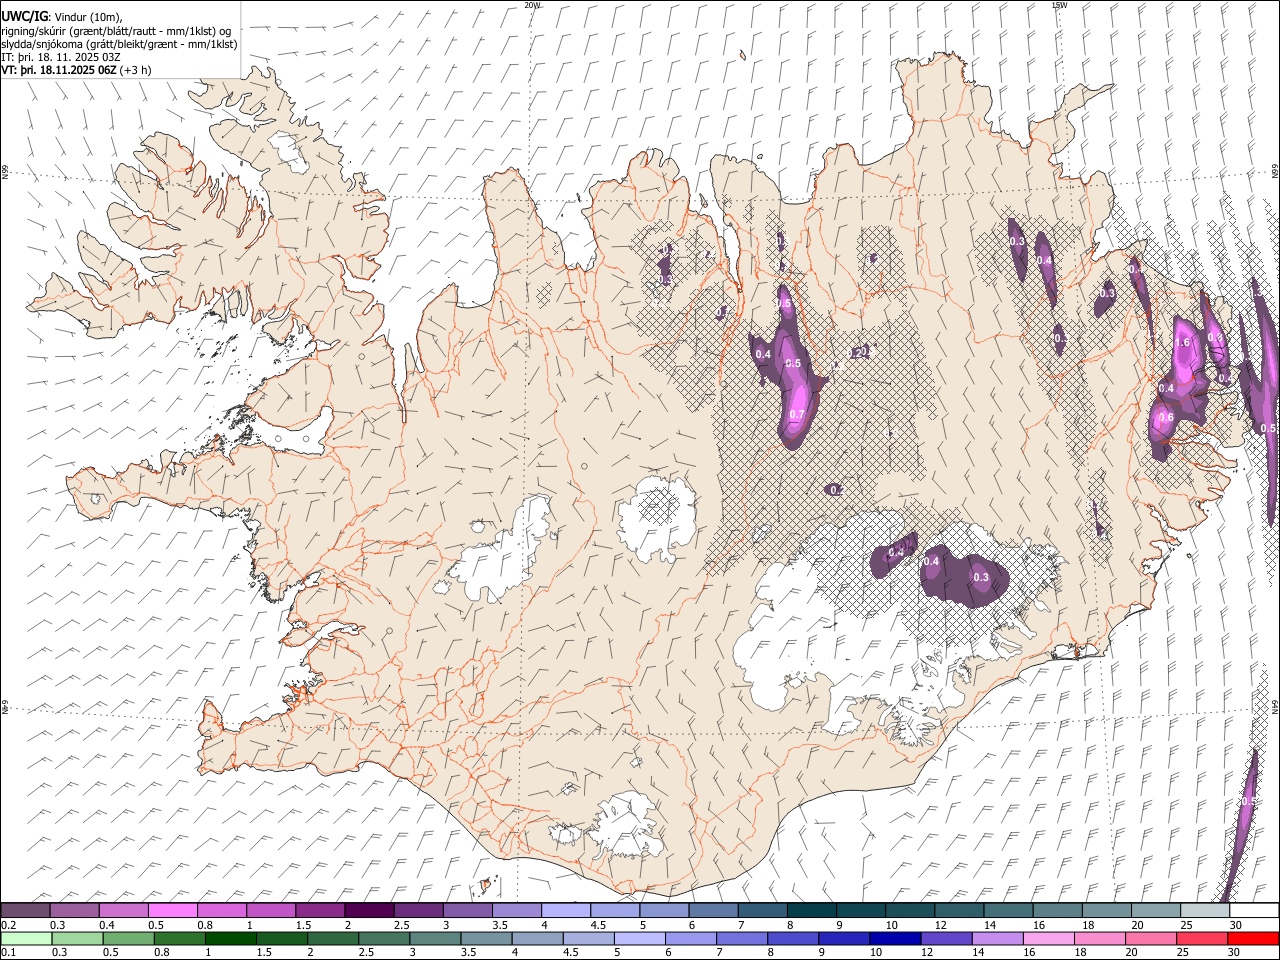Pick the deep blue bottom-row swatch 10–12
Image resolution: width=1280 pixels, height=960 pixels.
coord(895,938)
